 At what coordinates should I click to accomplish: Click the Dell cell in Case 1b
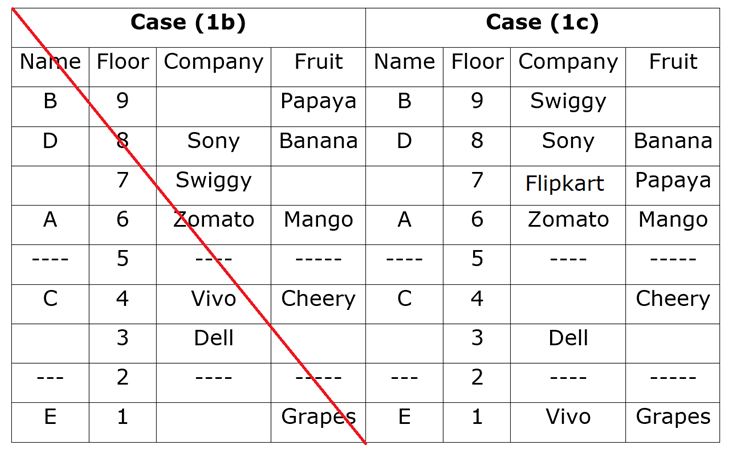pos(213,338)
